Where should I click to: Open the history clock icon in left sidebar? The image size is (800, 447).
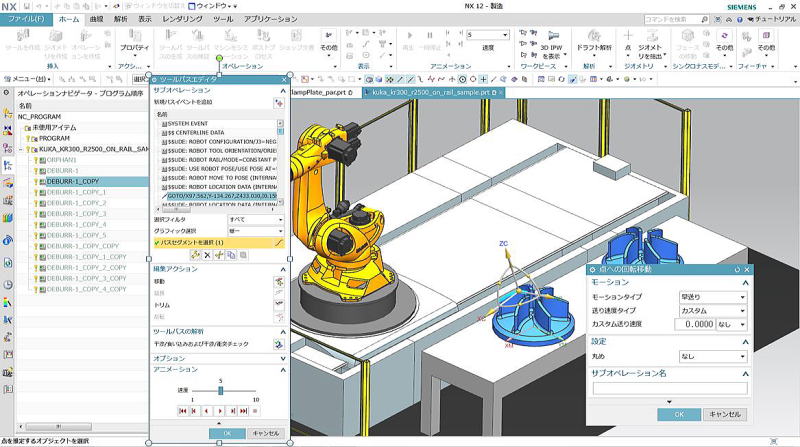click(x=8, y=285)
